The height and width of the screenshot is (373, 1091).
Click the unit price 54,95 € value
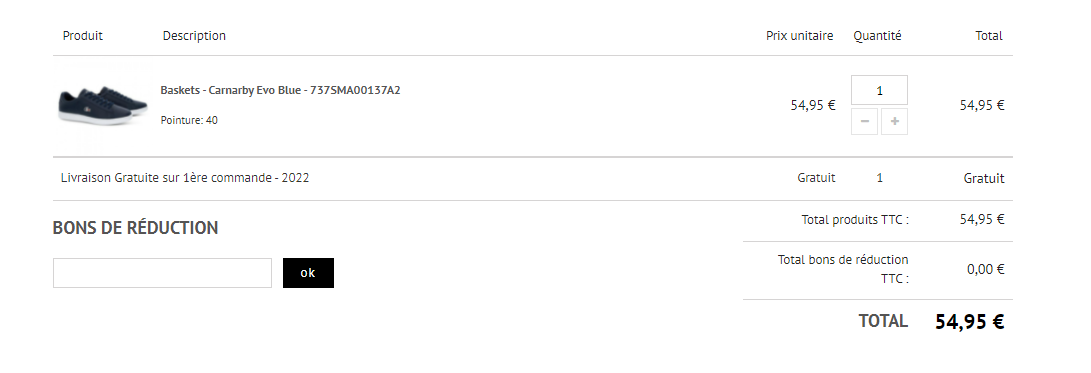tap(813, 106)
